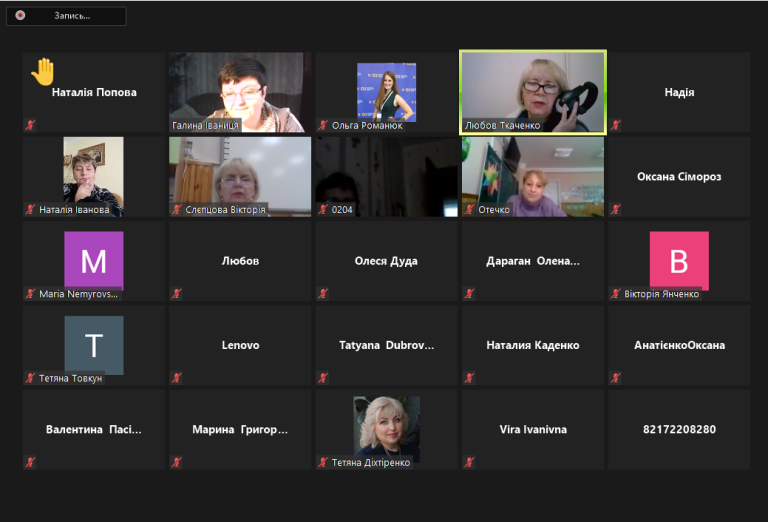Click muted mic icon beside Наталія Іванова

(x=30, y=210)
